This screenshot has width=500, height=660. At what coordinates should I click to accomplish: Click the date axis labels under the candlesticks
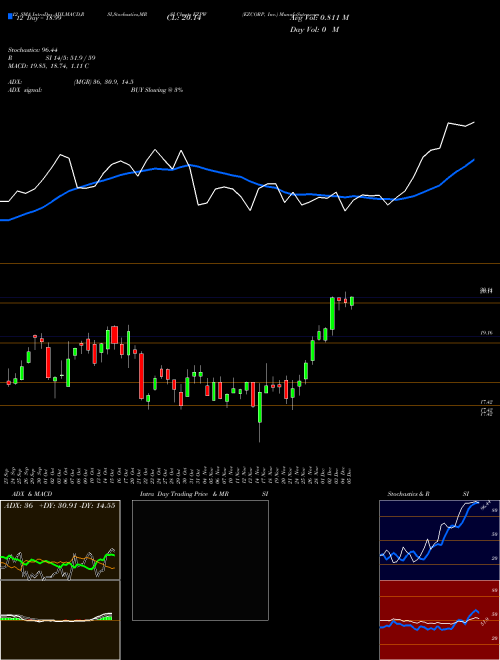click(x=179, y=476)
